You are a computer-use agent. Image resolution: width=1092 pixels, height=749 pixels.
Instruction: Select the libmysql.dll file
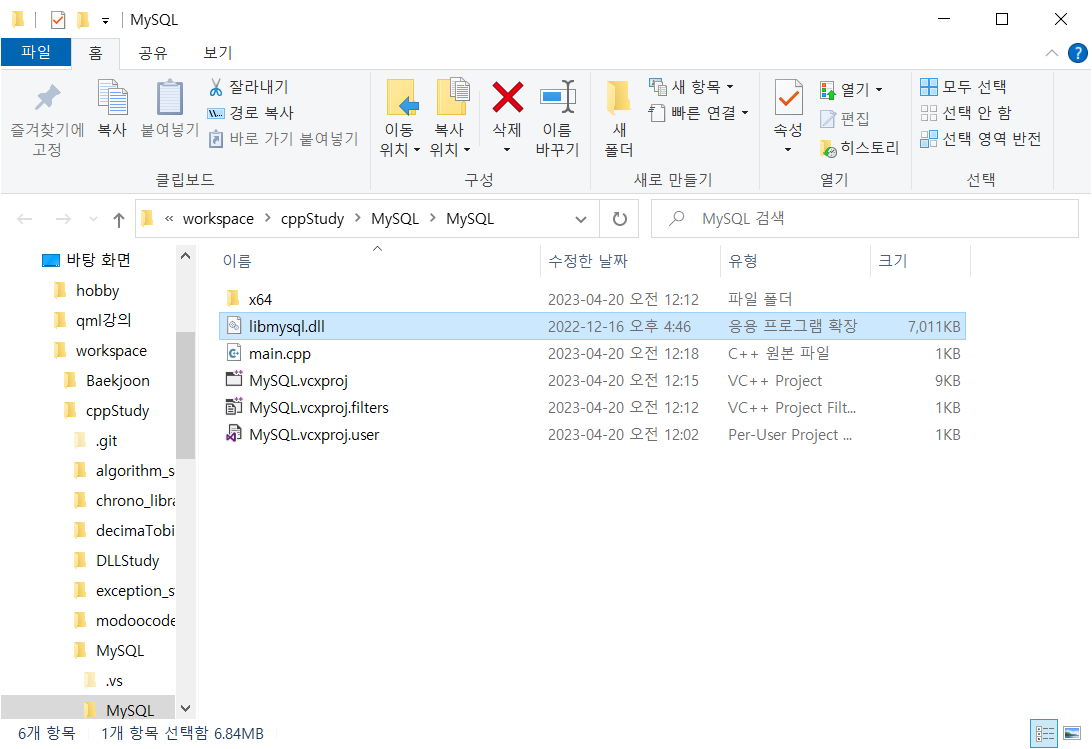click(x=592, y=326)
